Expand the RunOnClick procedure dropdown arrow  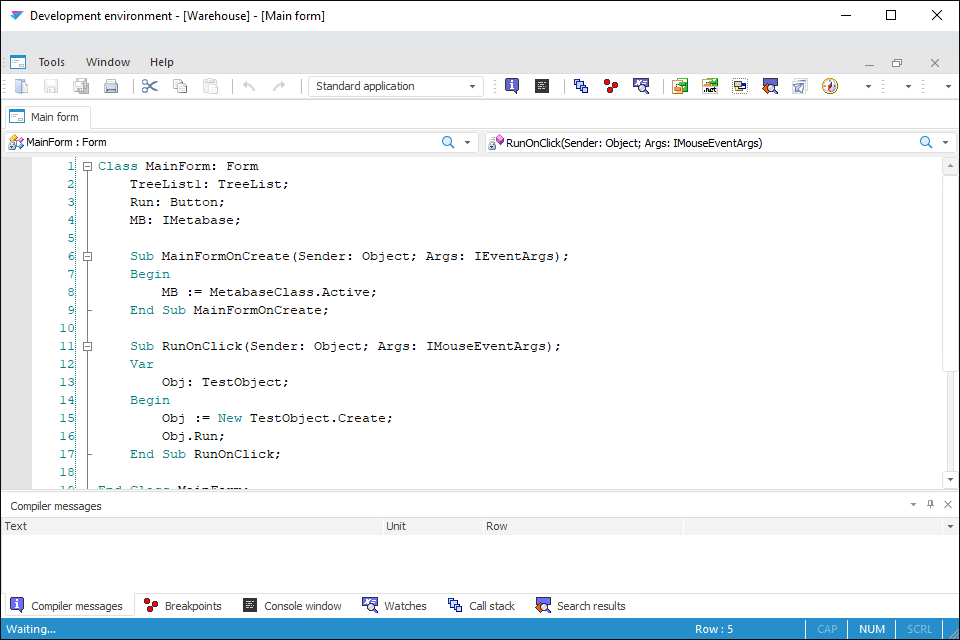click(x=946, y=143)
